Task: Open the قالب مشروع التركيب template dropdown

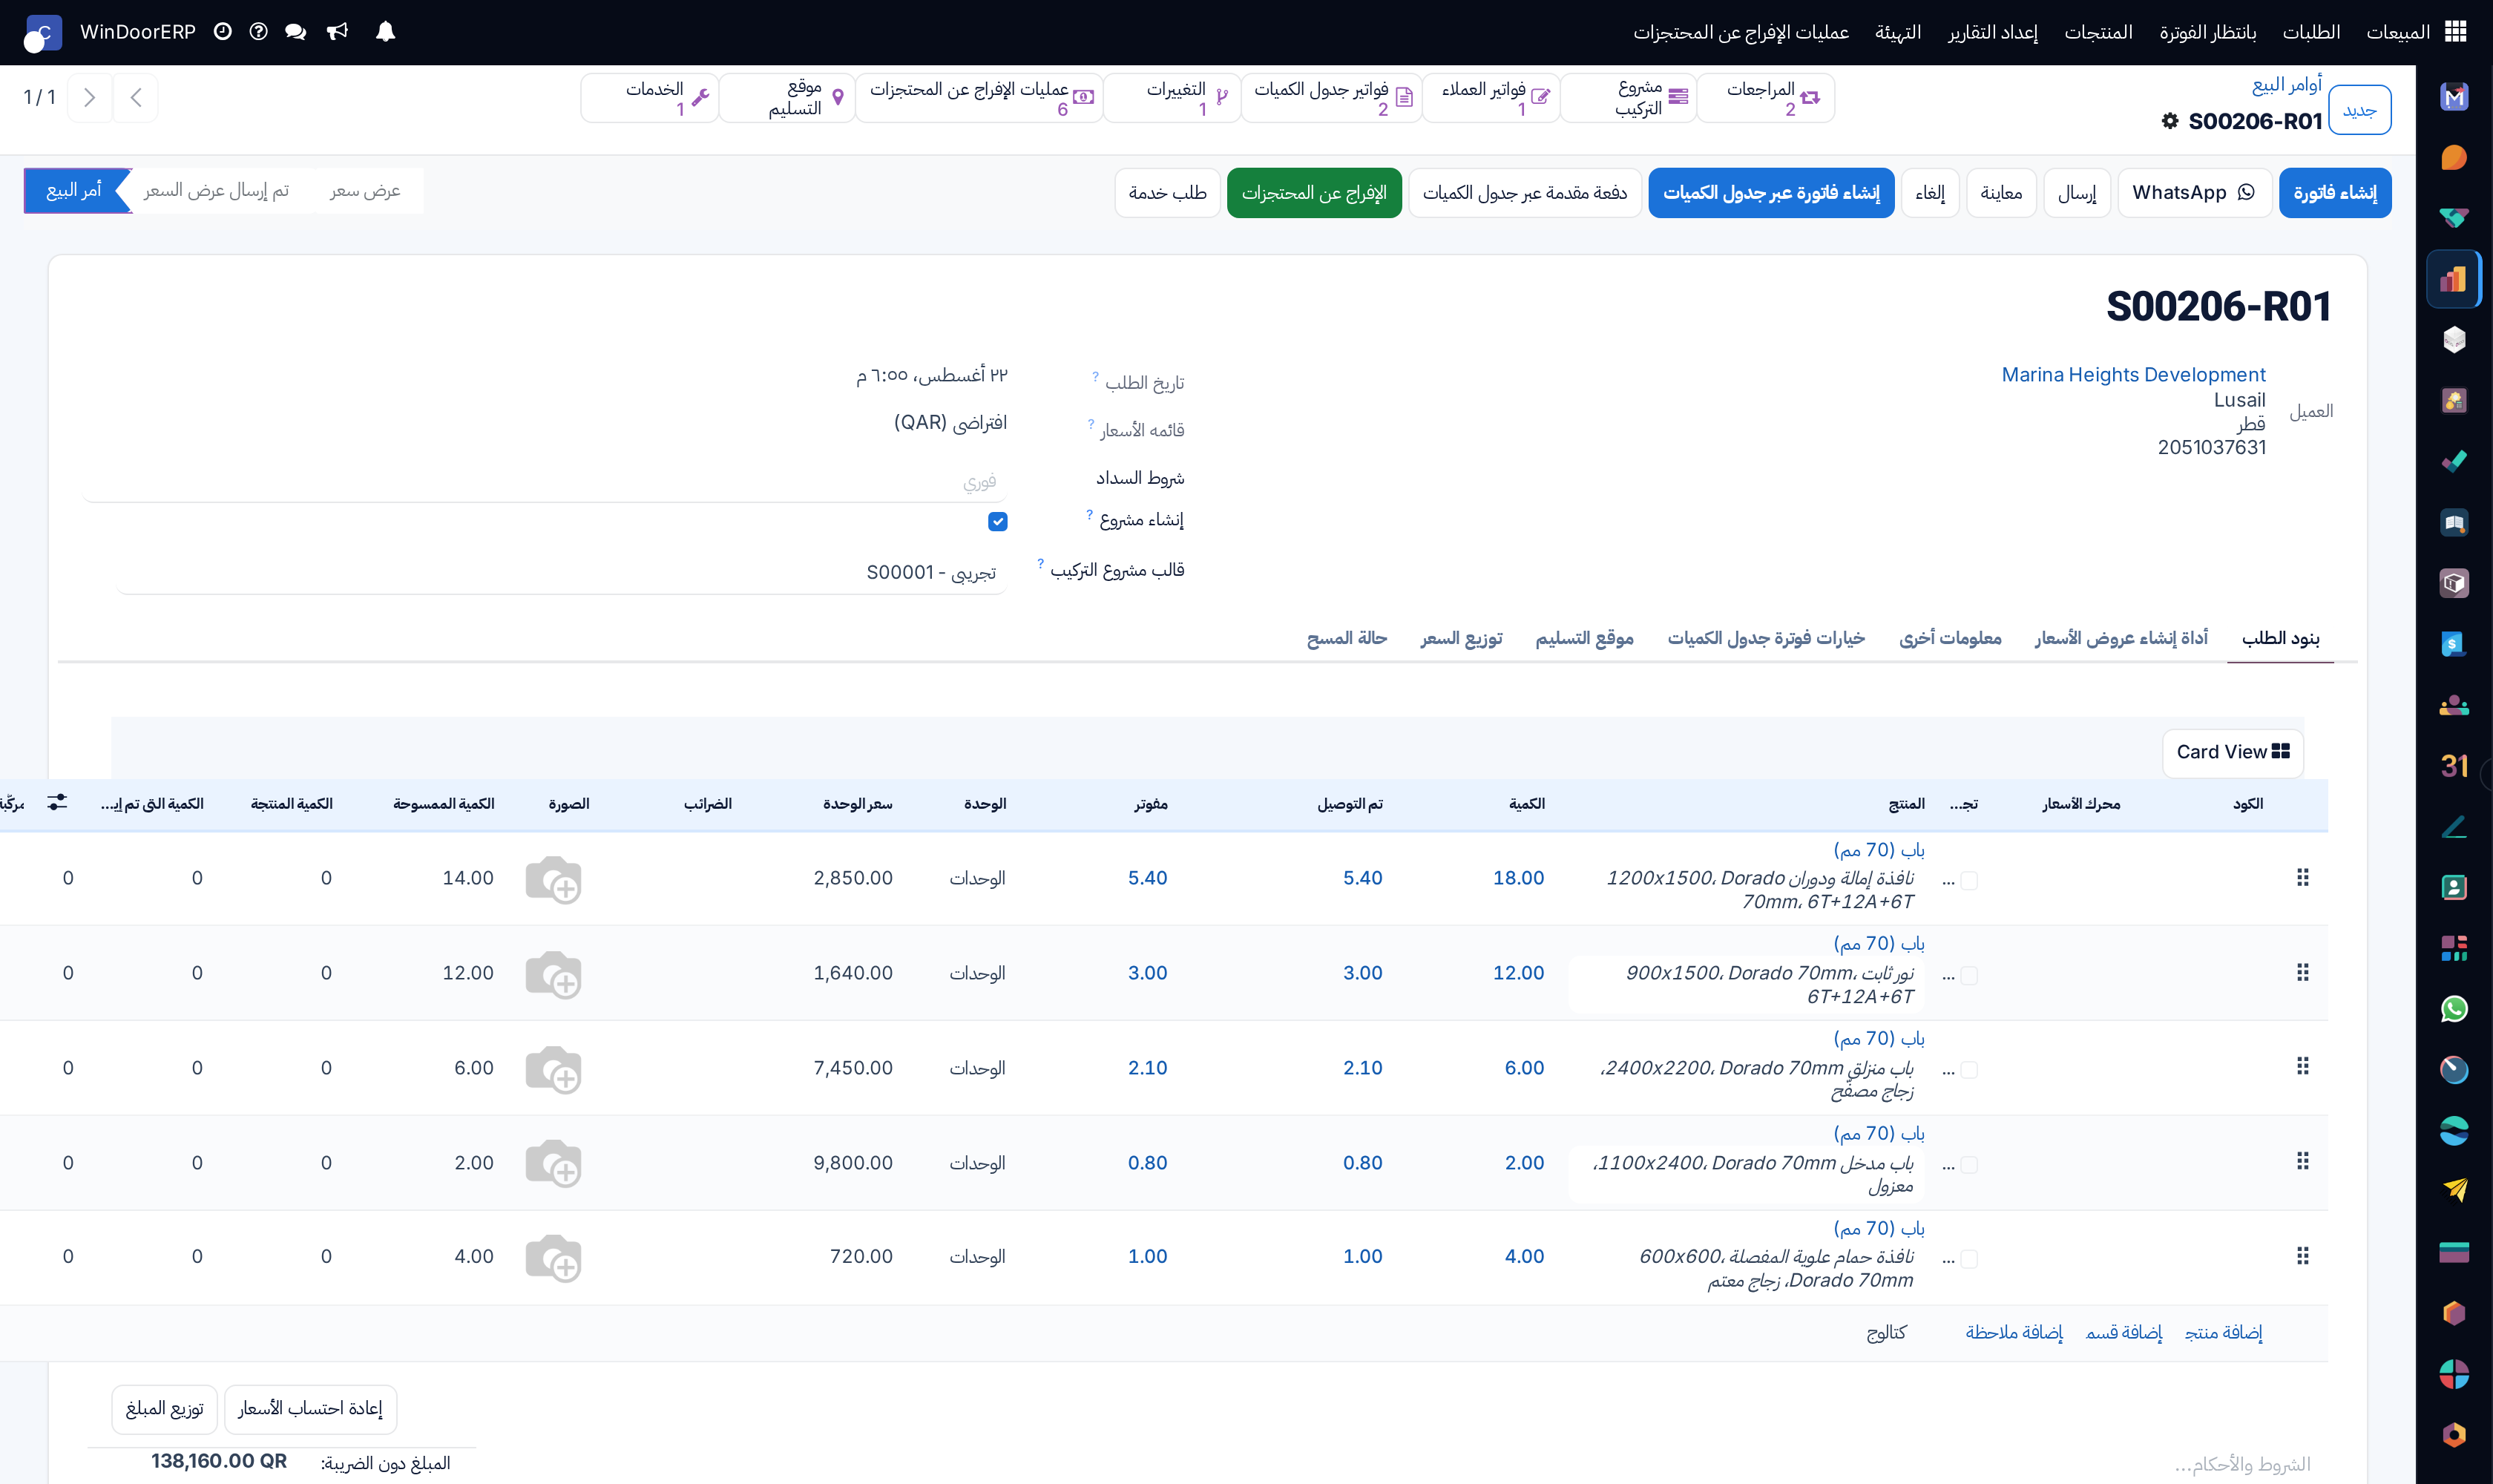Action: click(560, 572)
